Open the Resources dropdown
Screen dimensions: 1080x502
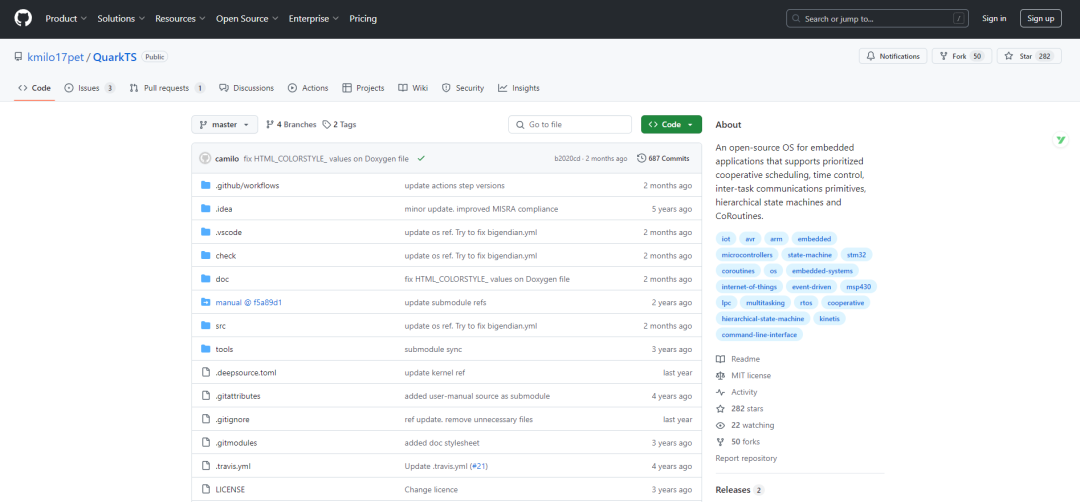pyautogui.click(x=180, y=19)
